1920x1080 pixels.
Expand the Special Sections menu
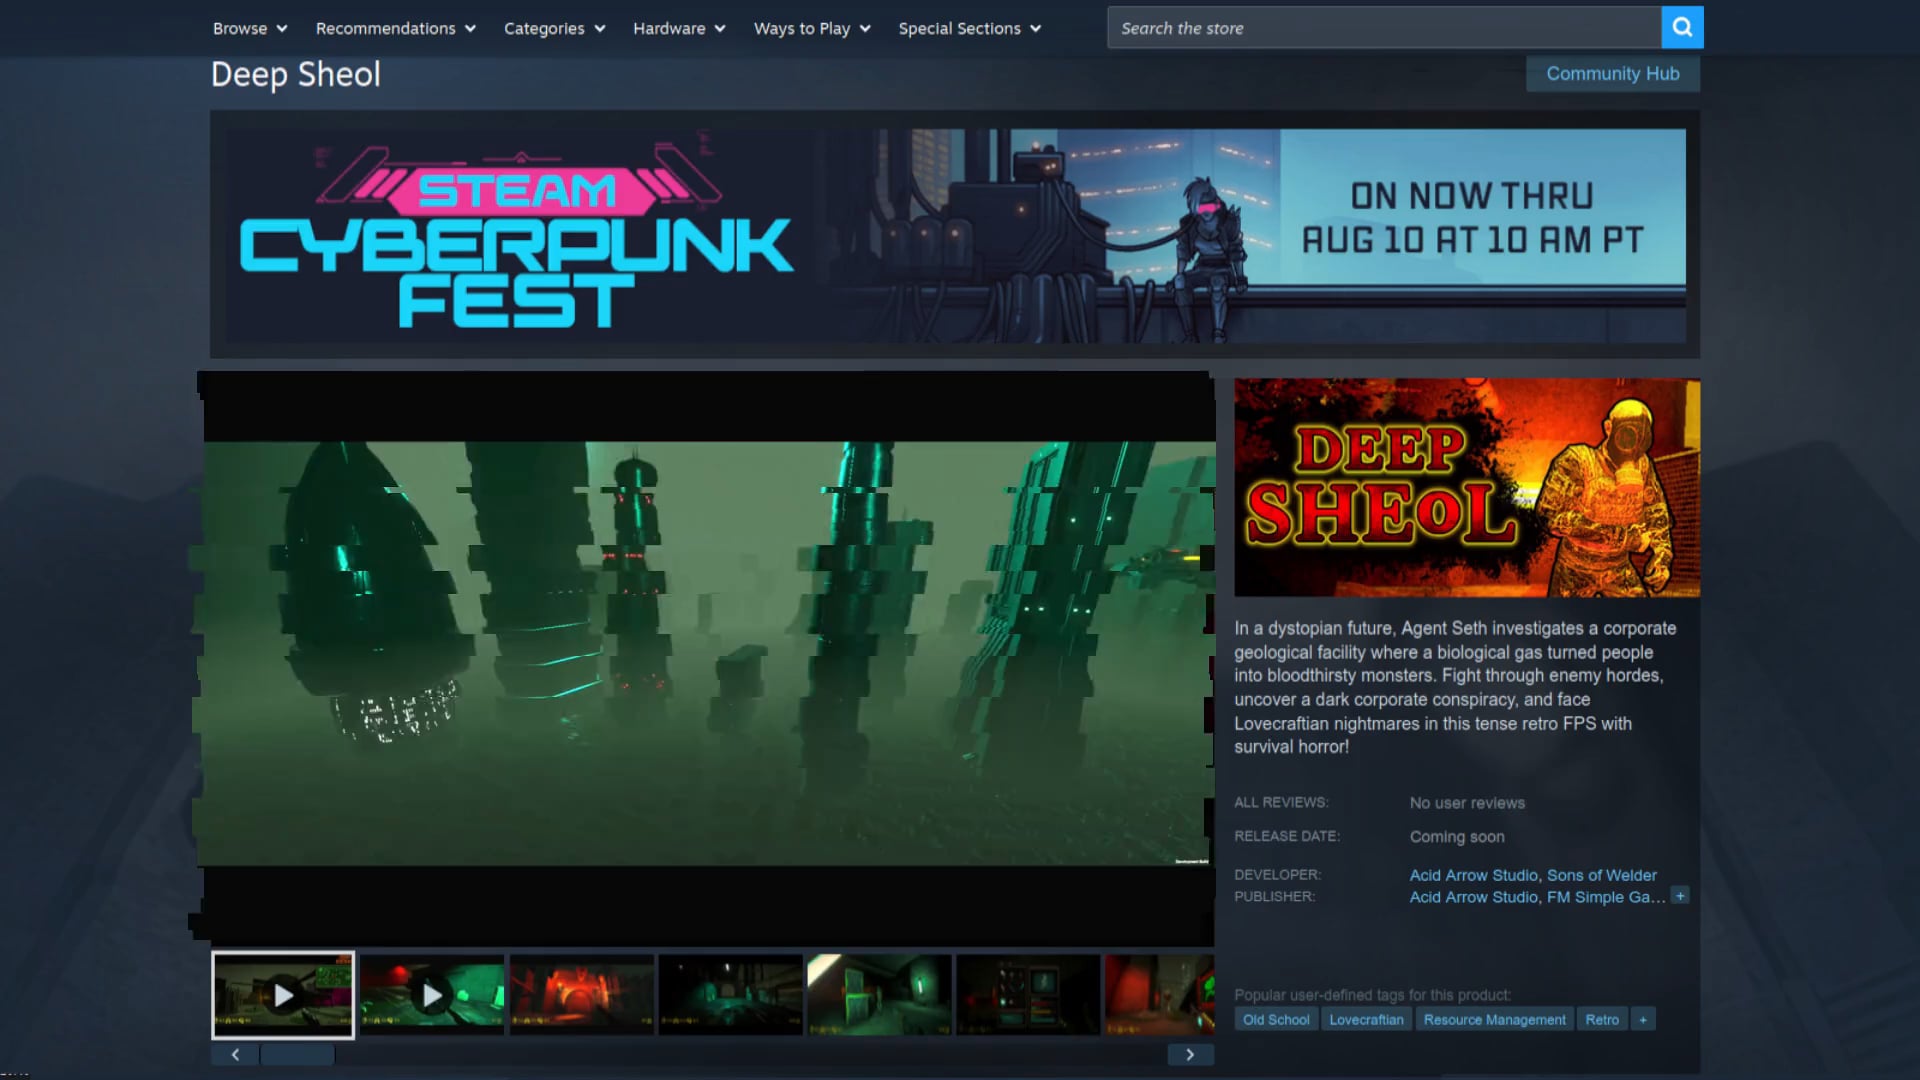tap(970, 28)
